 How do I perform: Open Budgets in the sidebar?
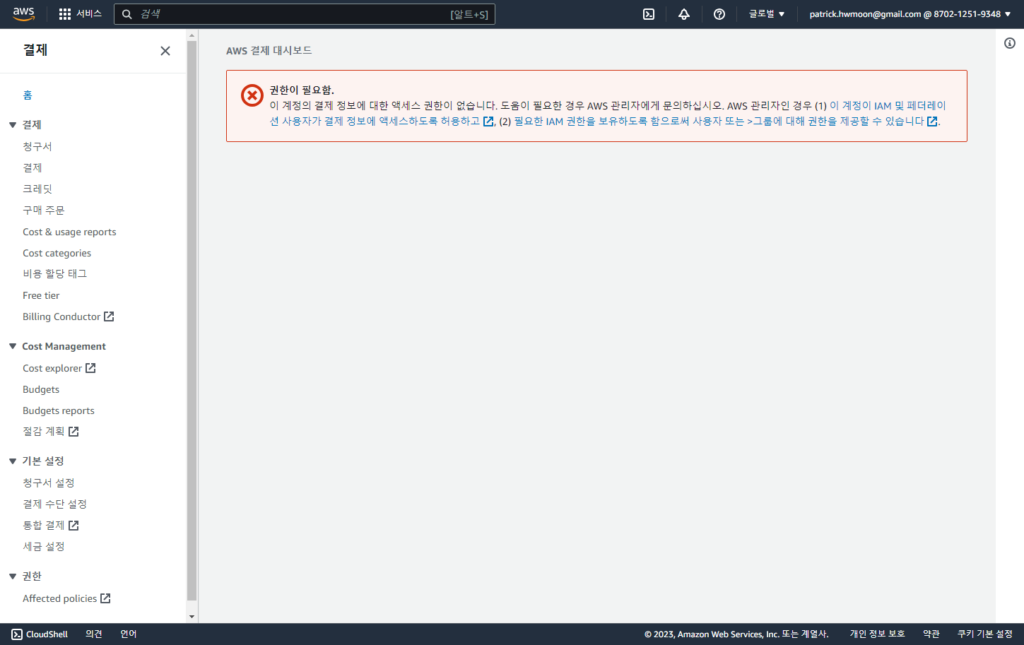coord(40,390)
